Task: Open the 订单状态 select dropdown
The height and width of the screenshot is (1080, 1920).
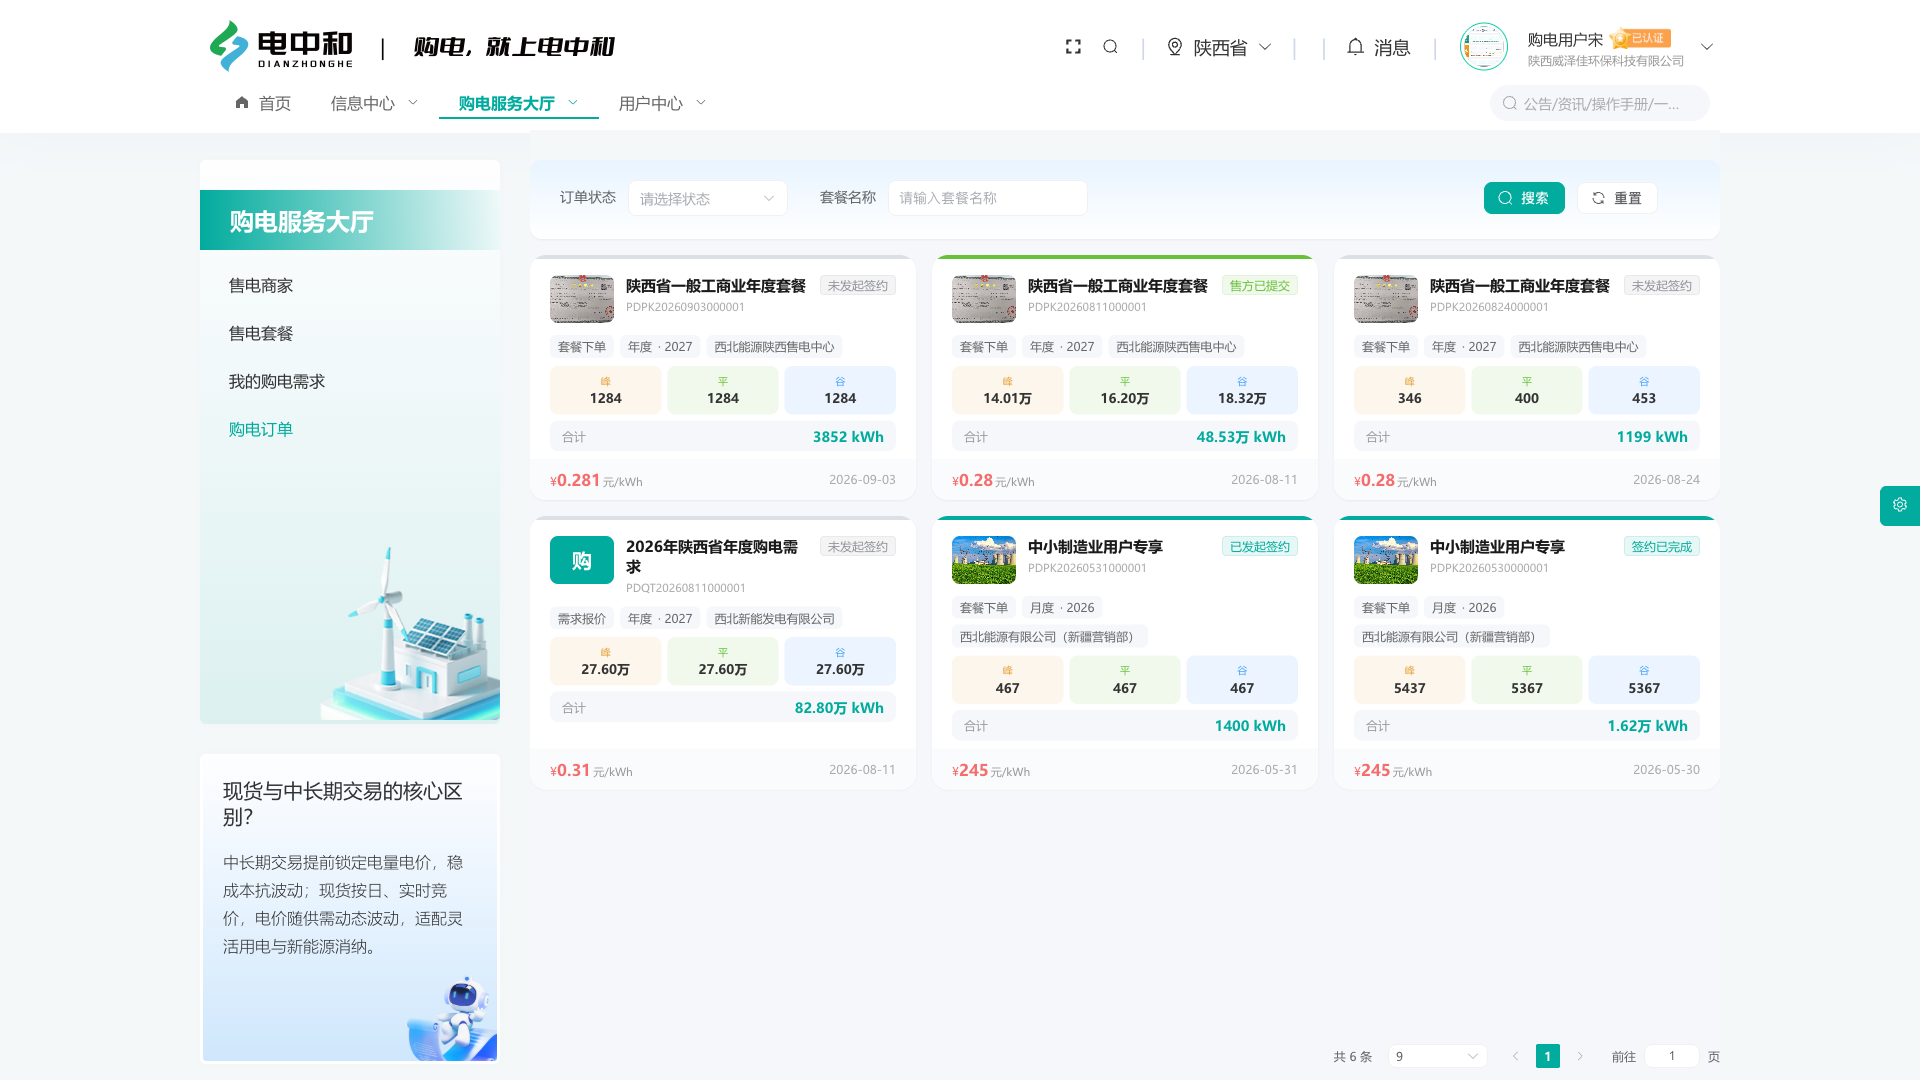Action: pyautogui.click(x=708, y=198)
